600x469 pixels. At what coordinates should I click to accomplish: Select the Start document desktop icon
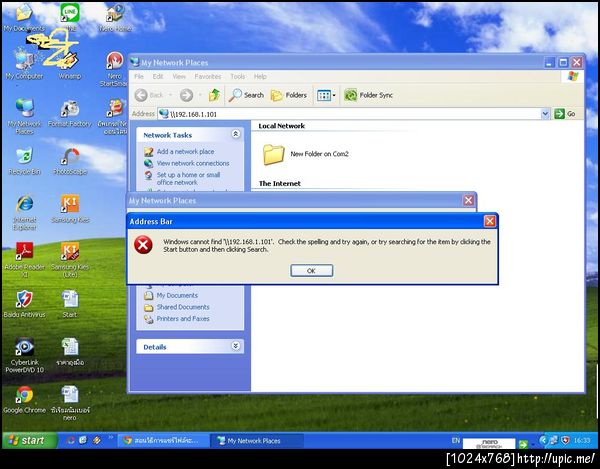pyautogui.click(x=70, y=304)
